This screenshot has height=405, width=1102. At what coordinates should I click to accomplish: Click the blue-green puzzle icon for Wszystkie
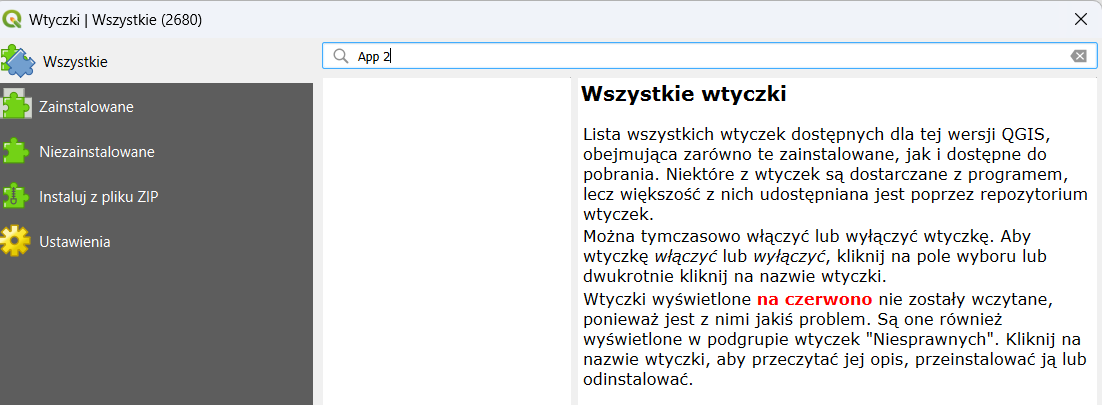click(x=18, y=60)
